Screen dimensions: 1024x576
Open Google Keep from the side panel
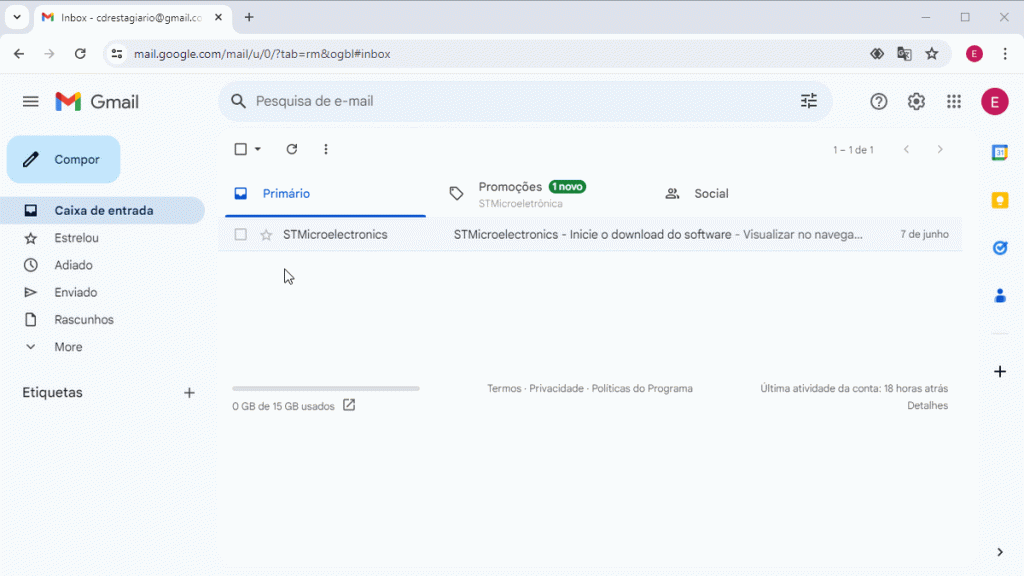(x=999, y=200)
